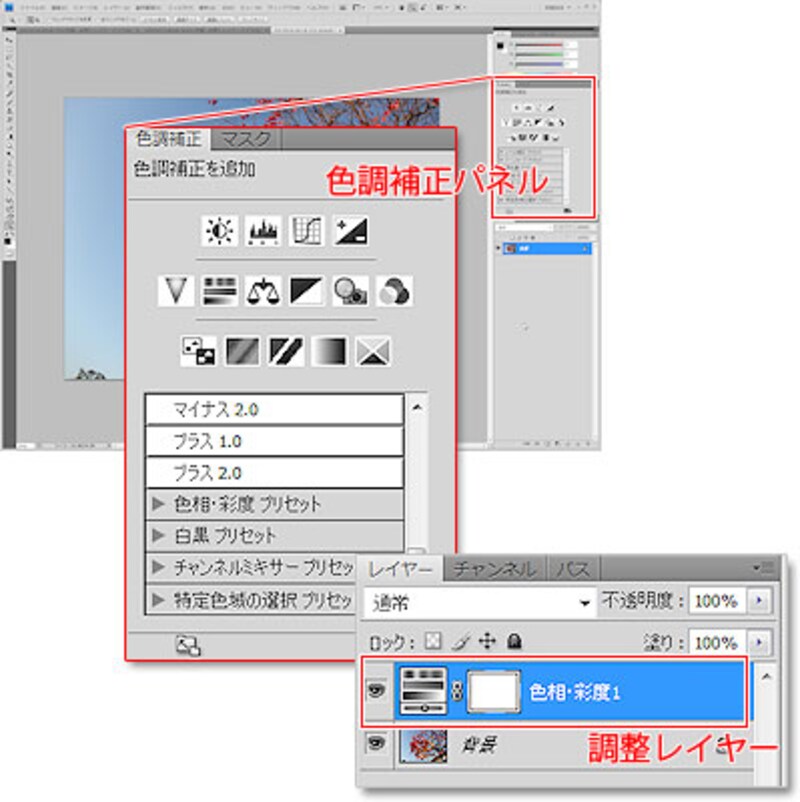Add a Black & White adjustment

pyautogui.click(x=306, y=291)
